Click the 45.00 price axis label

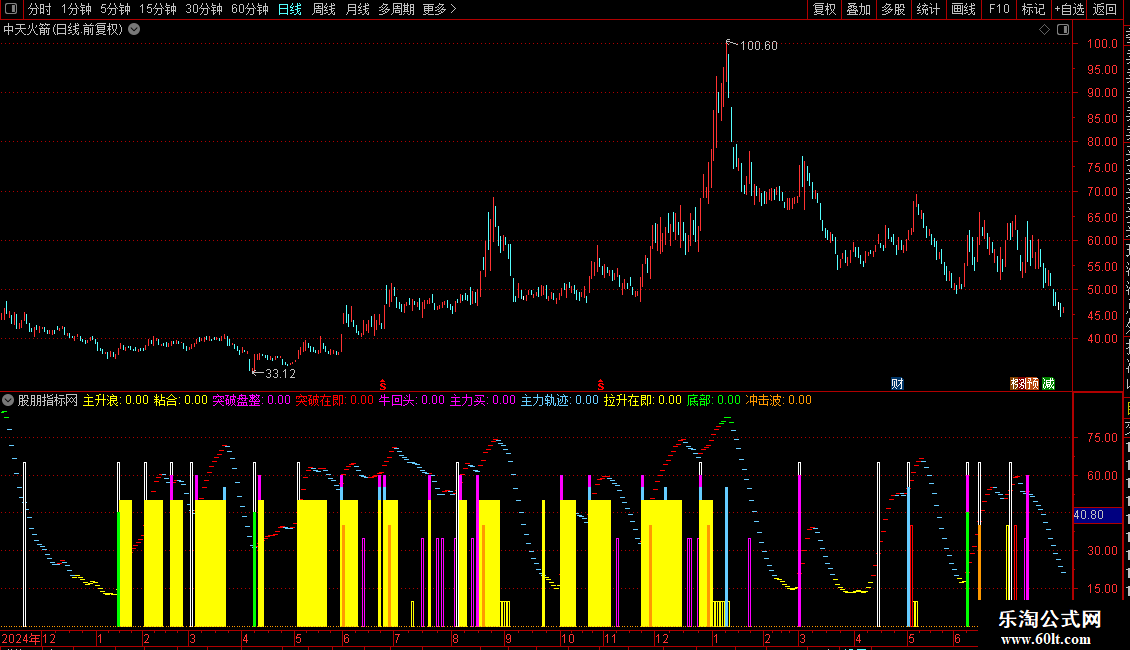(x=1102, y=315)
